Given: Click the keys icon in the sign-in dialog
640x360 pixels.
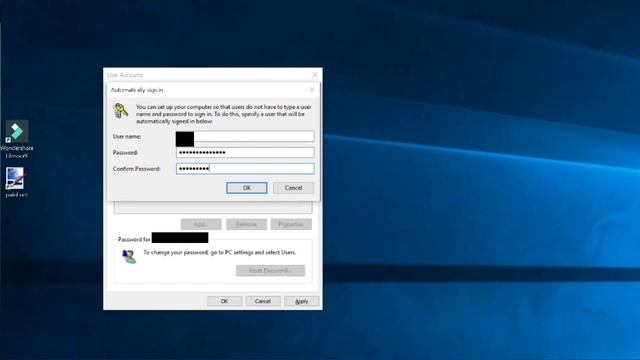Looking at the screenshot, I should [120, 111].
